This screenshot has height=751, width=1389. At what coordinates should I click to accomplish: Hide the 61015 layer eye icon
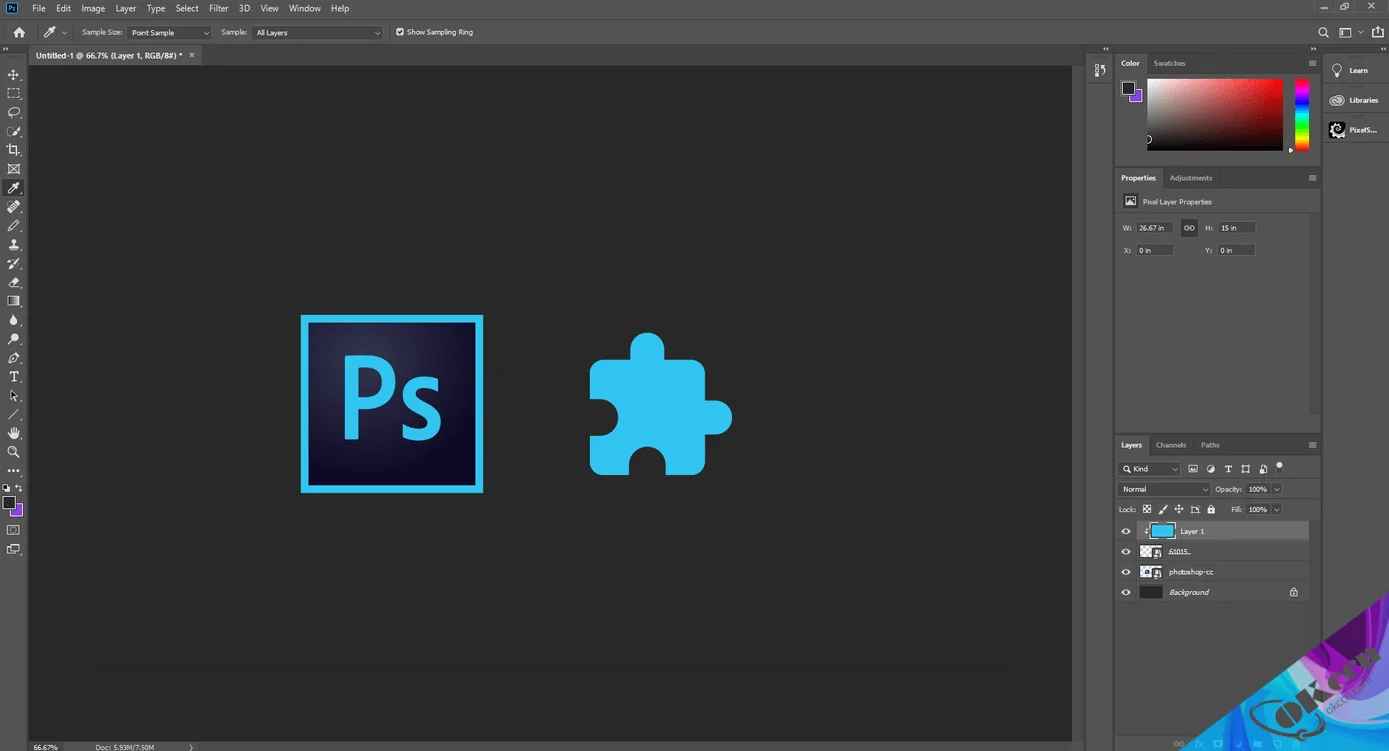pos(1126,552)
